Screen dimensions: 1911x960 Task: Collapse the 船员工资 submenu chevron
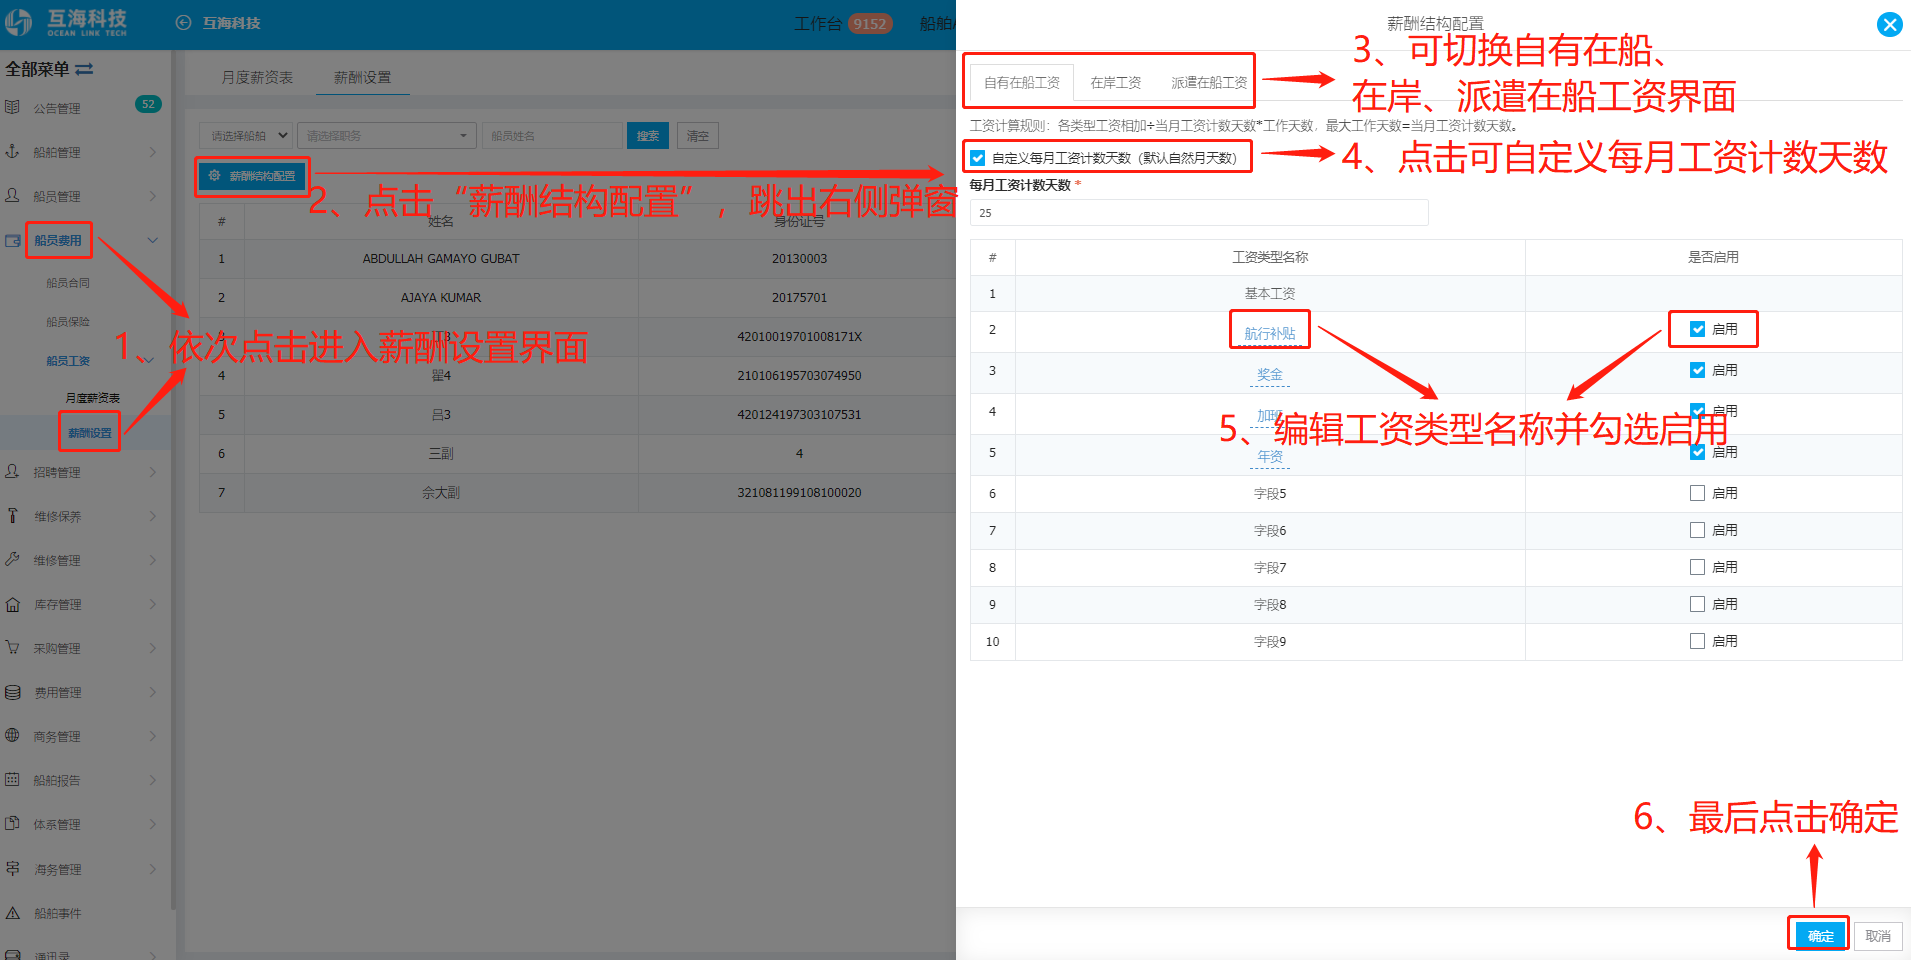pyautogui.click(x=149, y=361)
